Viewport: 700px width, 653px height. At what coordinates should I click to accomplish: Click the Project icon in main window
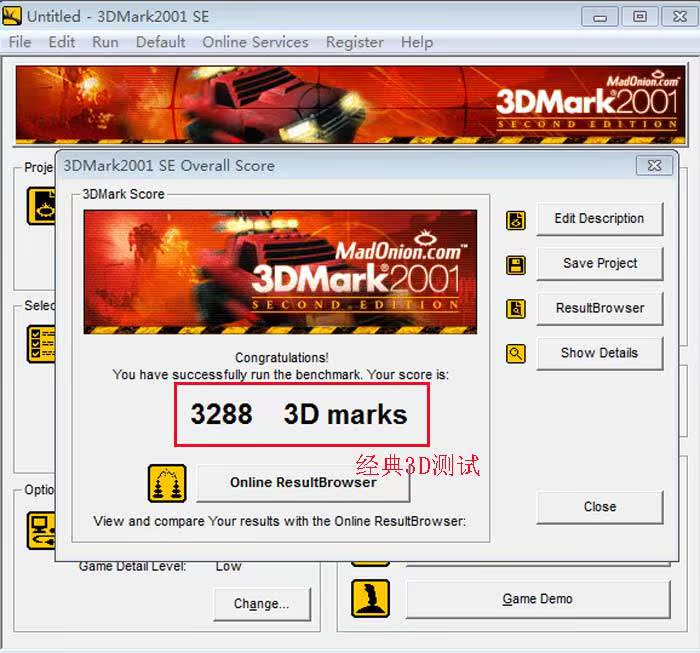pos(42,206)
